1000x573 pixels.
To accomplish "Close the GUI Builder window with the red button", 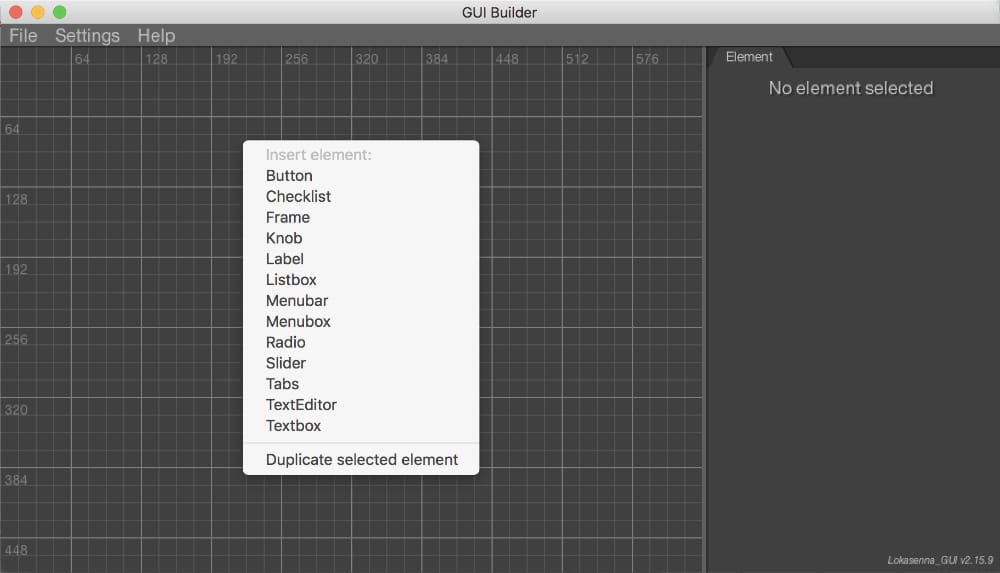I will (16, 12).
